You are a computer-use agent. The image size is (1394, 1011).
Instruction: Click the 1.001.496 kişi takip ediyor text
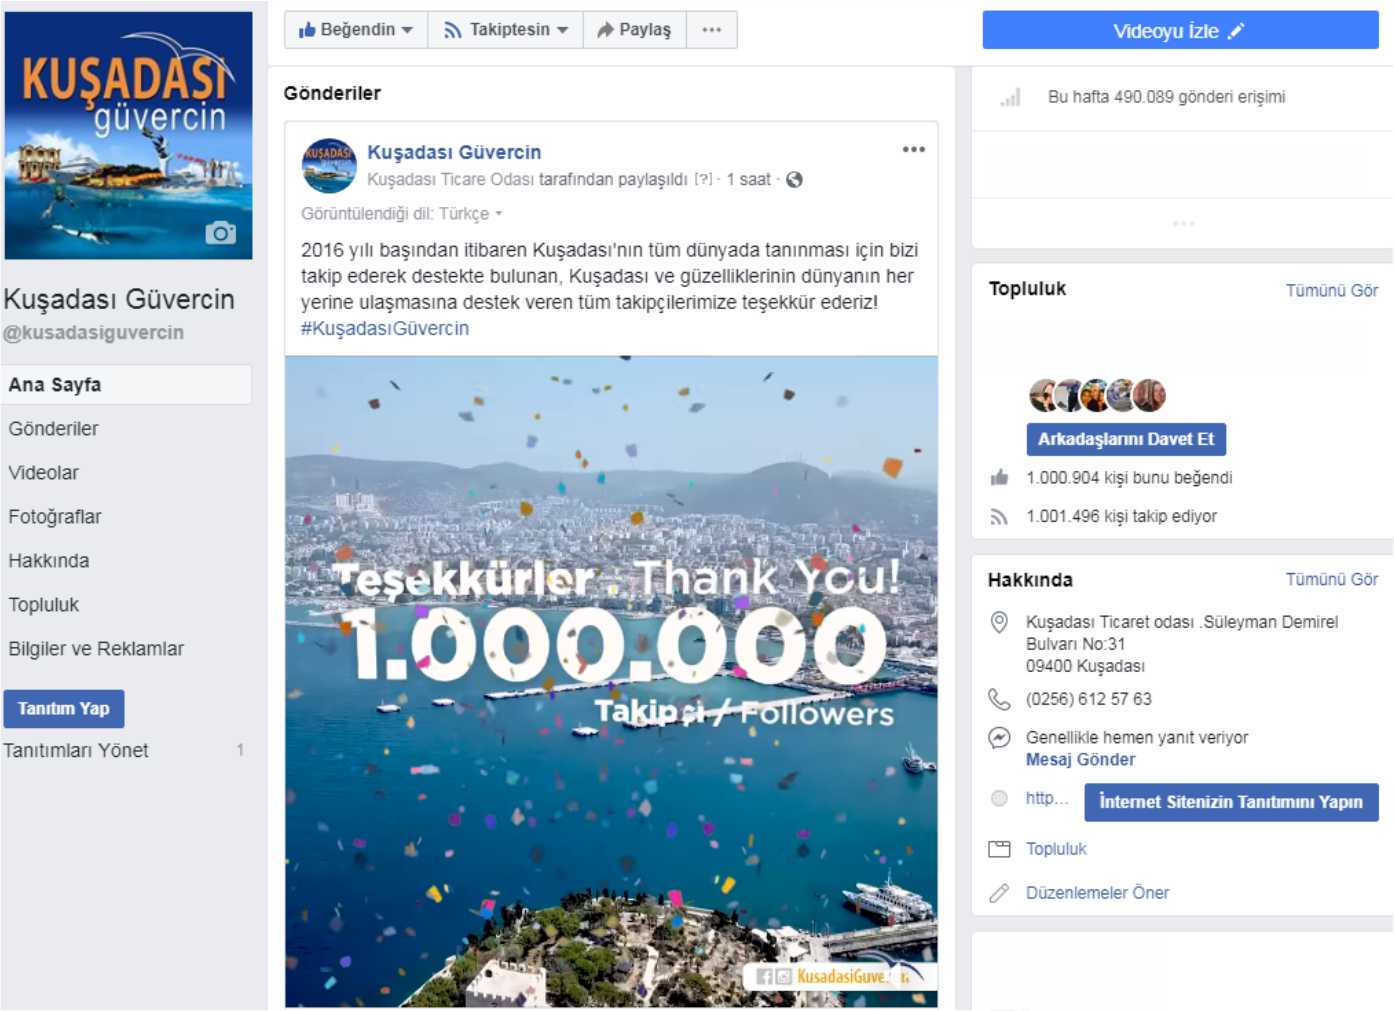(x=1121, y=517)
